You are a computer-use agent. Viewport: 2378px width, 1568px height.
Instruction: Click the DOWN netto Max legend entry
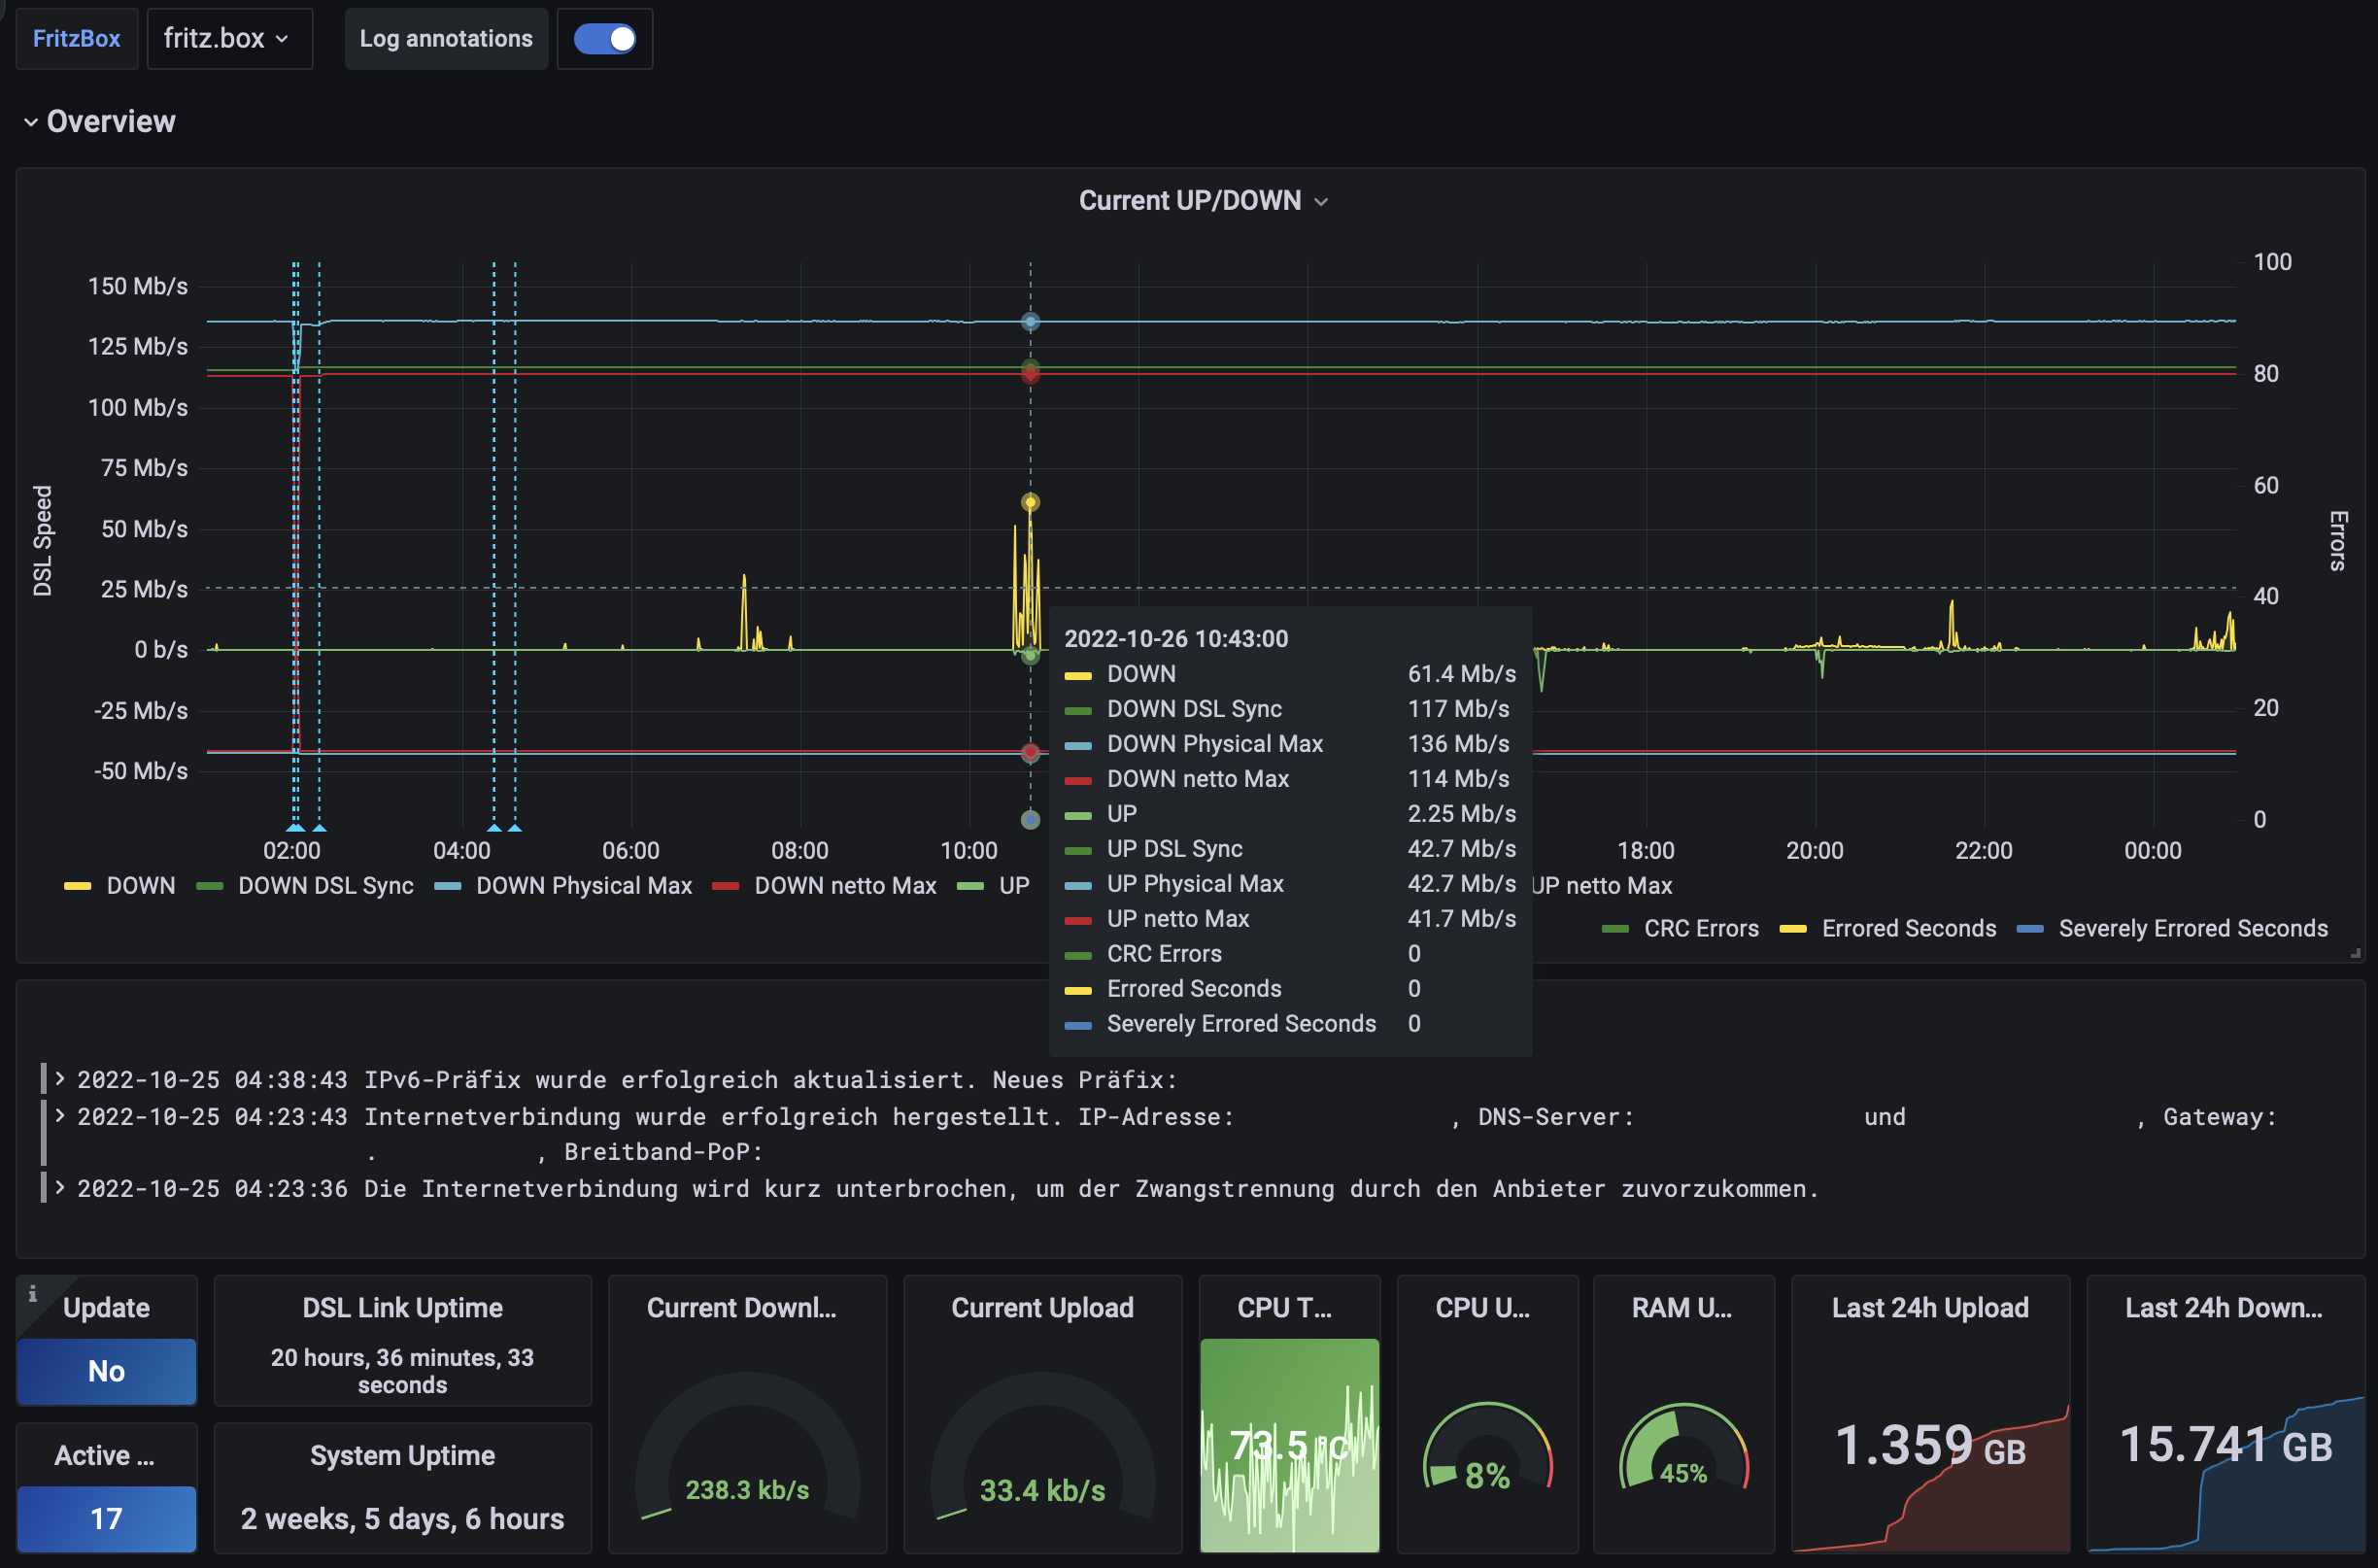(844, 886)
